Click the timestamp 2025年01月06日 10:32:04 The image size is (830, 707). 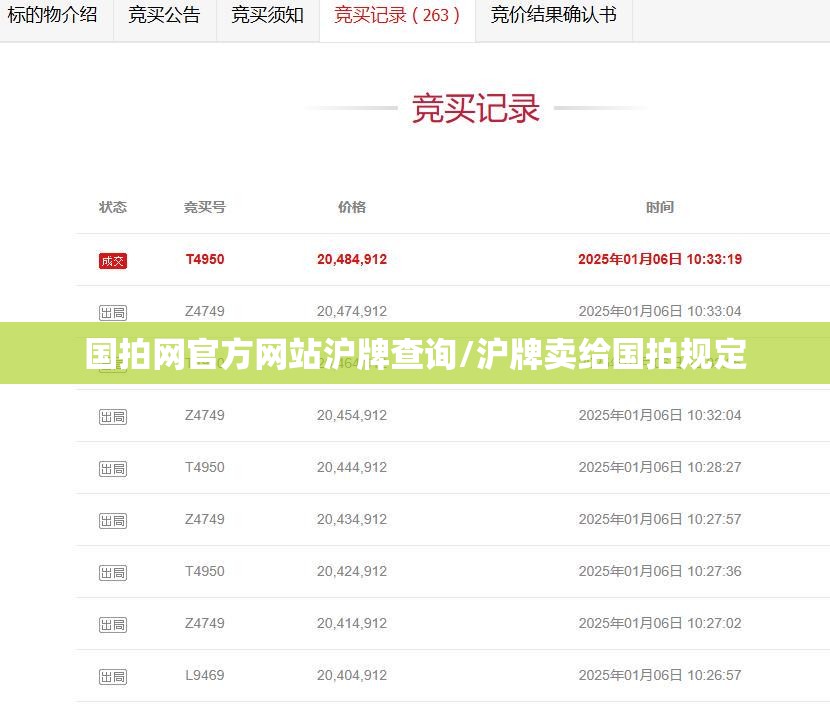tap(660, 415)
